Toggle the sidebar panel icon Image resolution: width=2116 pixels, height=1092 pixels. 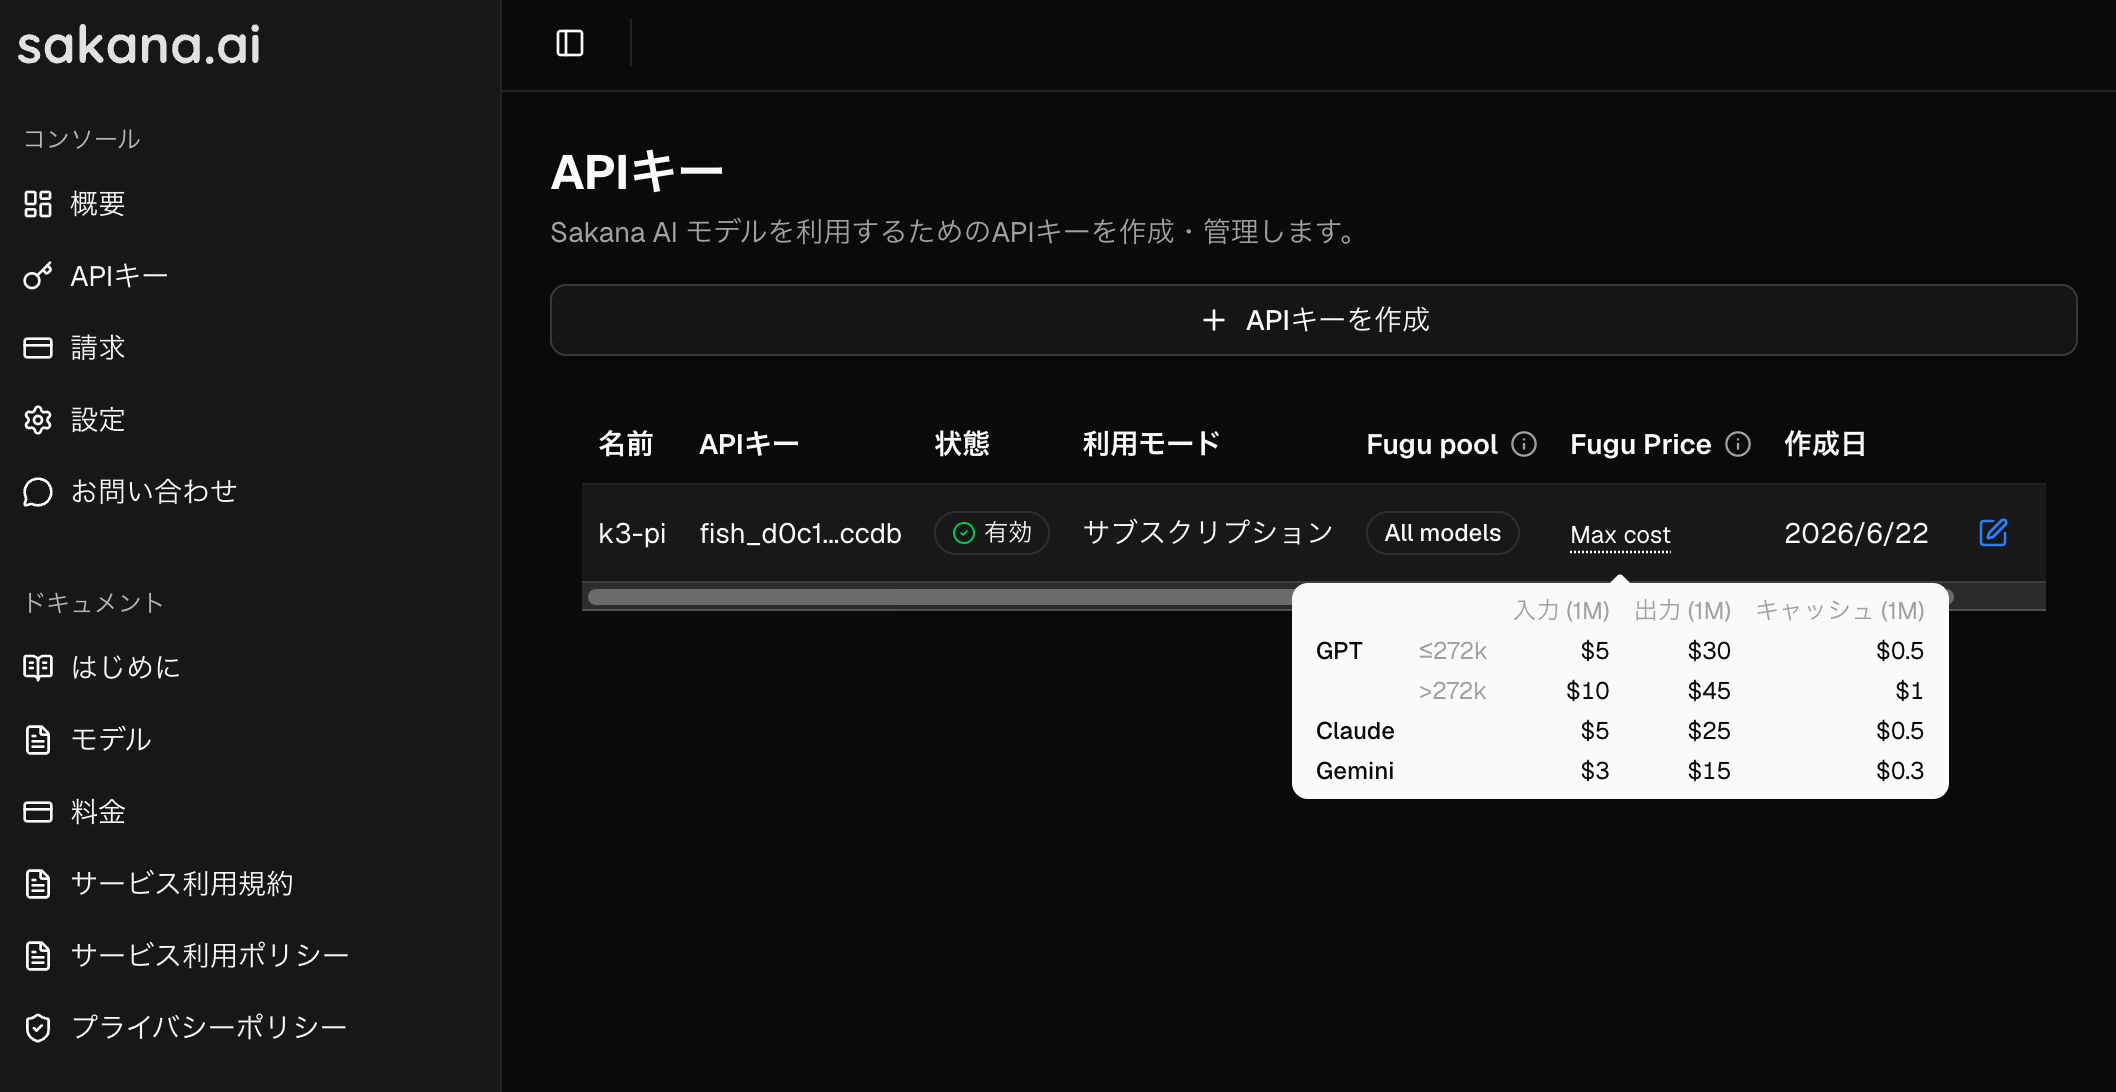tap(570, 43)
